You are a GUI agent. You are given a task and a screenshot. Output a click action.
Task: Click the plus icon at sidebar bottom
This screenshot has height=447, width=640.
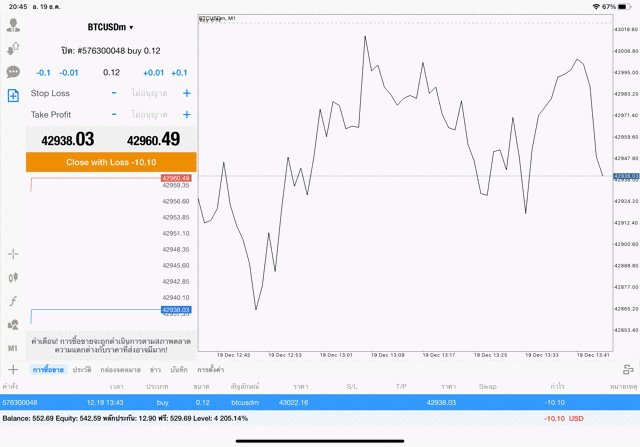[14, 370]
